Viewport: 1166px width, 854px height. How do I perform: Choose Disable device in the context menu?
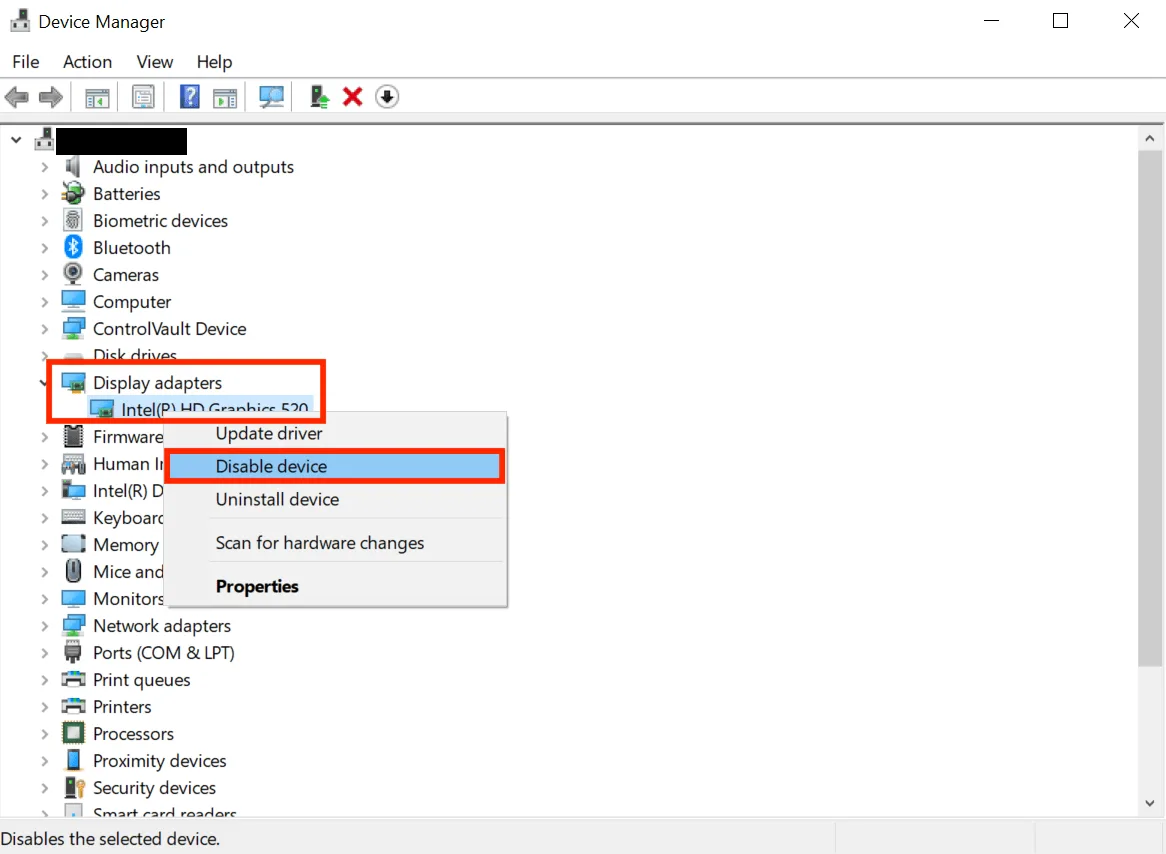[335, 466]
